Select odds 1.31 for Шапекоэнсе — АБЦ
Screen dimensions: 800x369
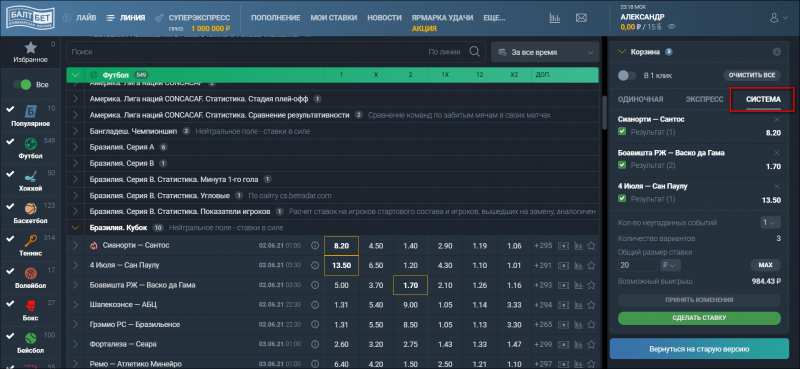coord(341,305)
